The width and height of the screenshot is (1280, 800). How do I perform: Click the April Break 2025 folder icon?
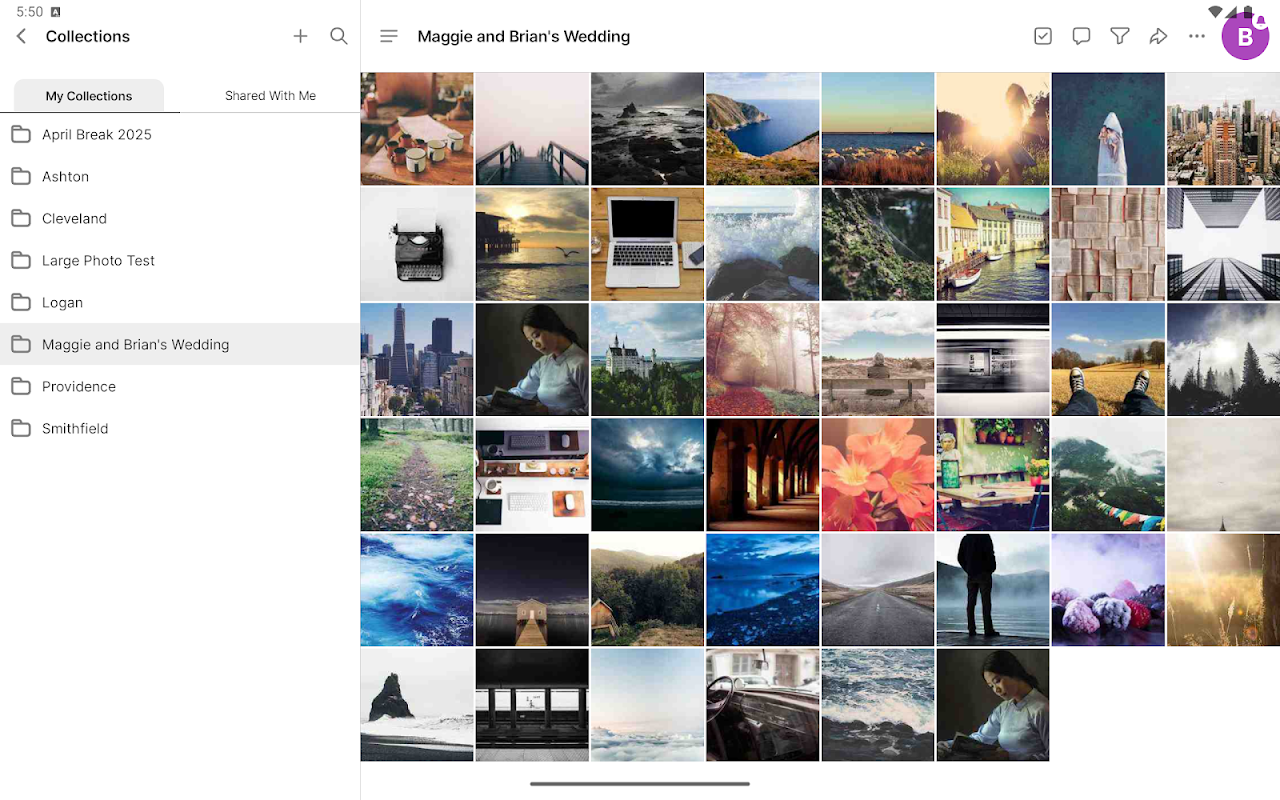(x=21, y=134)
